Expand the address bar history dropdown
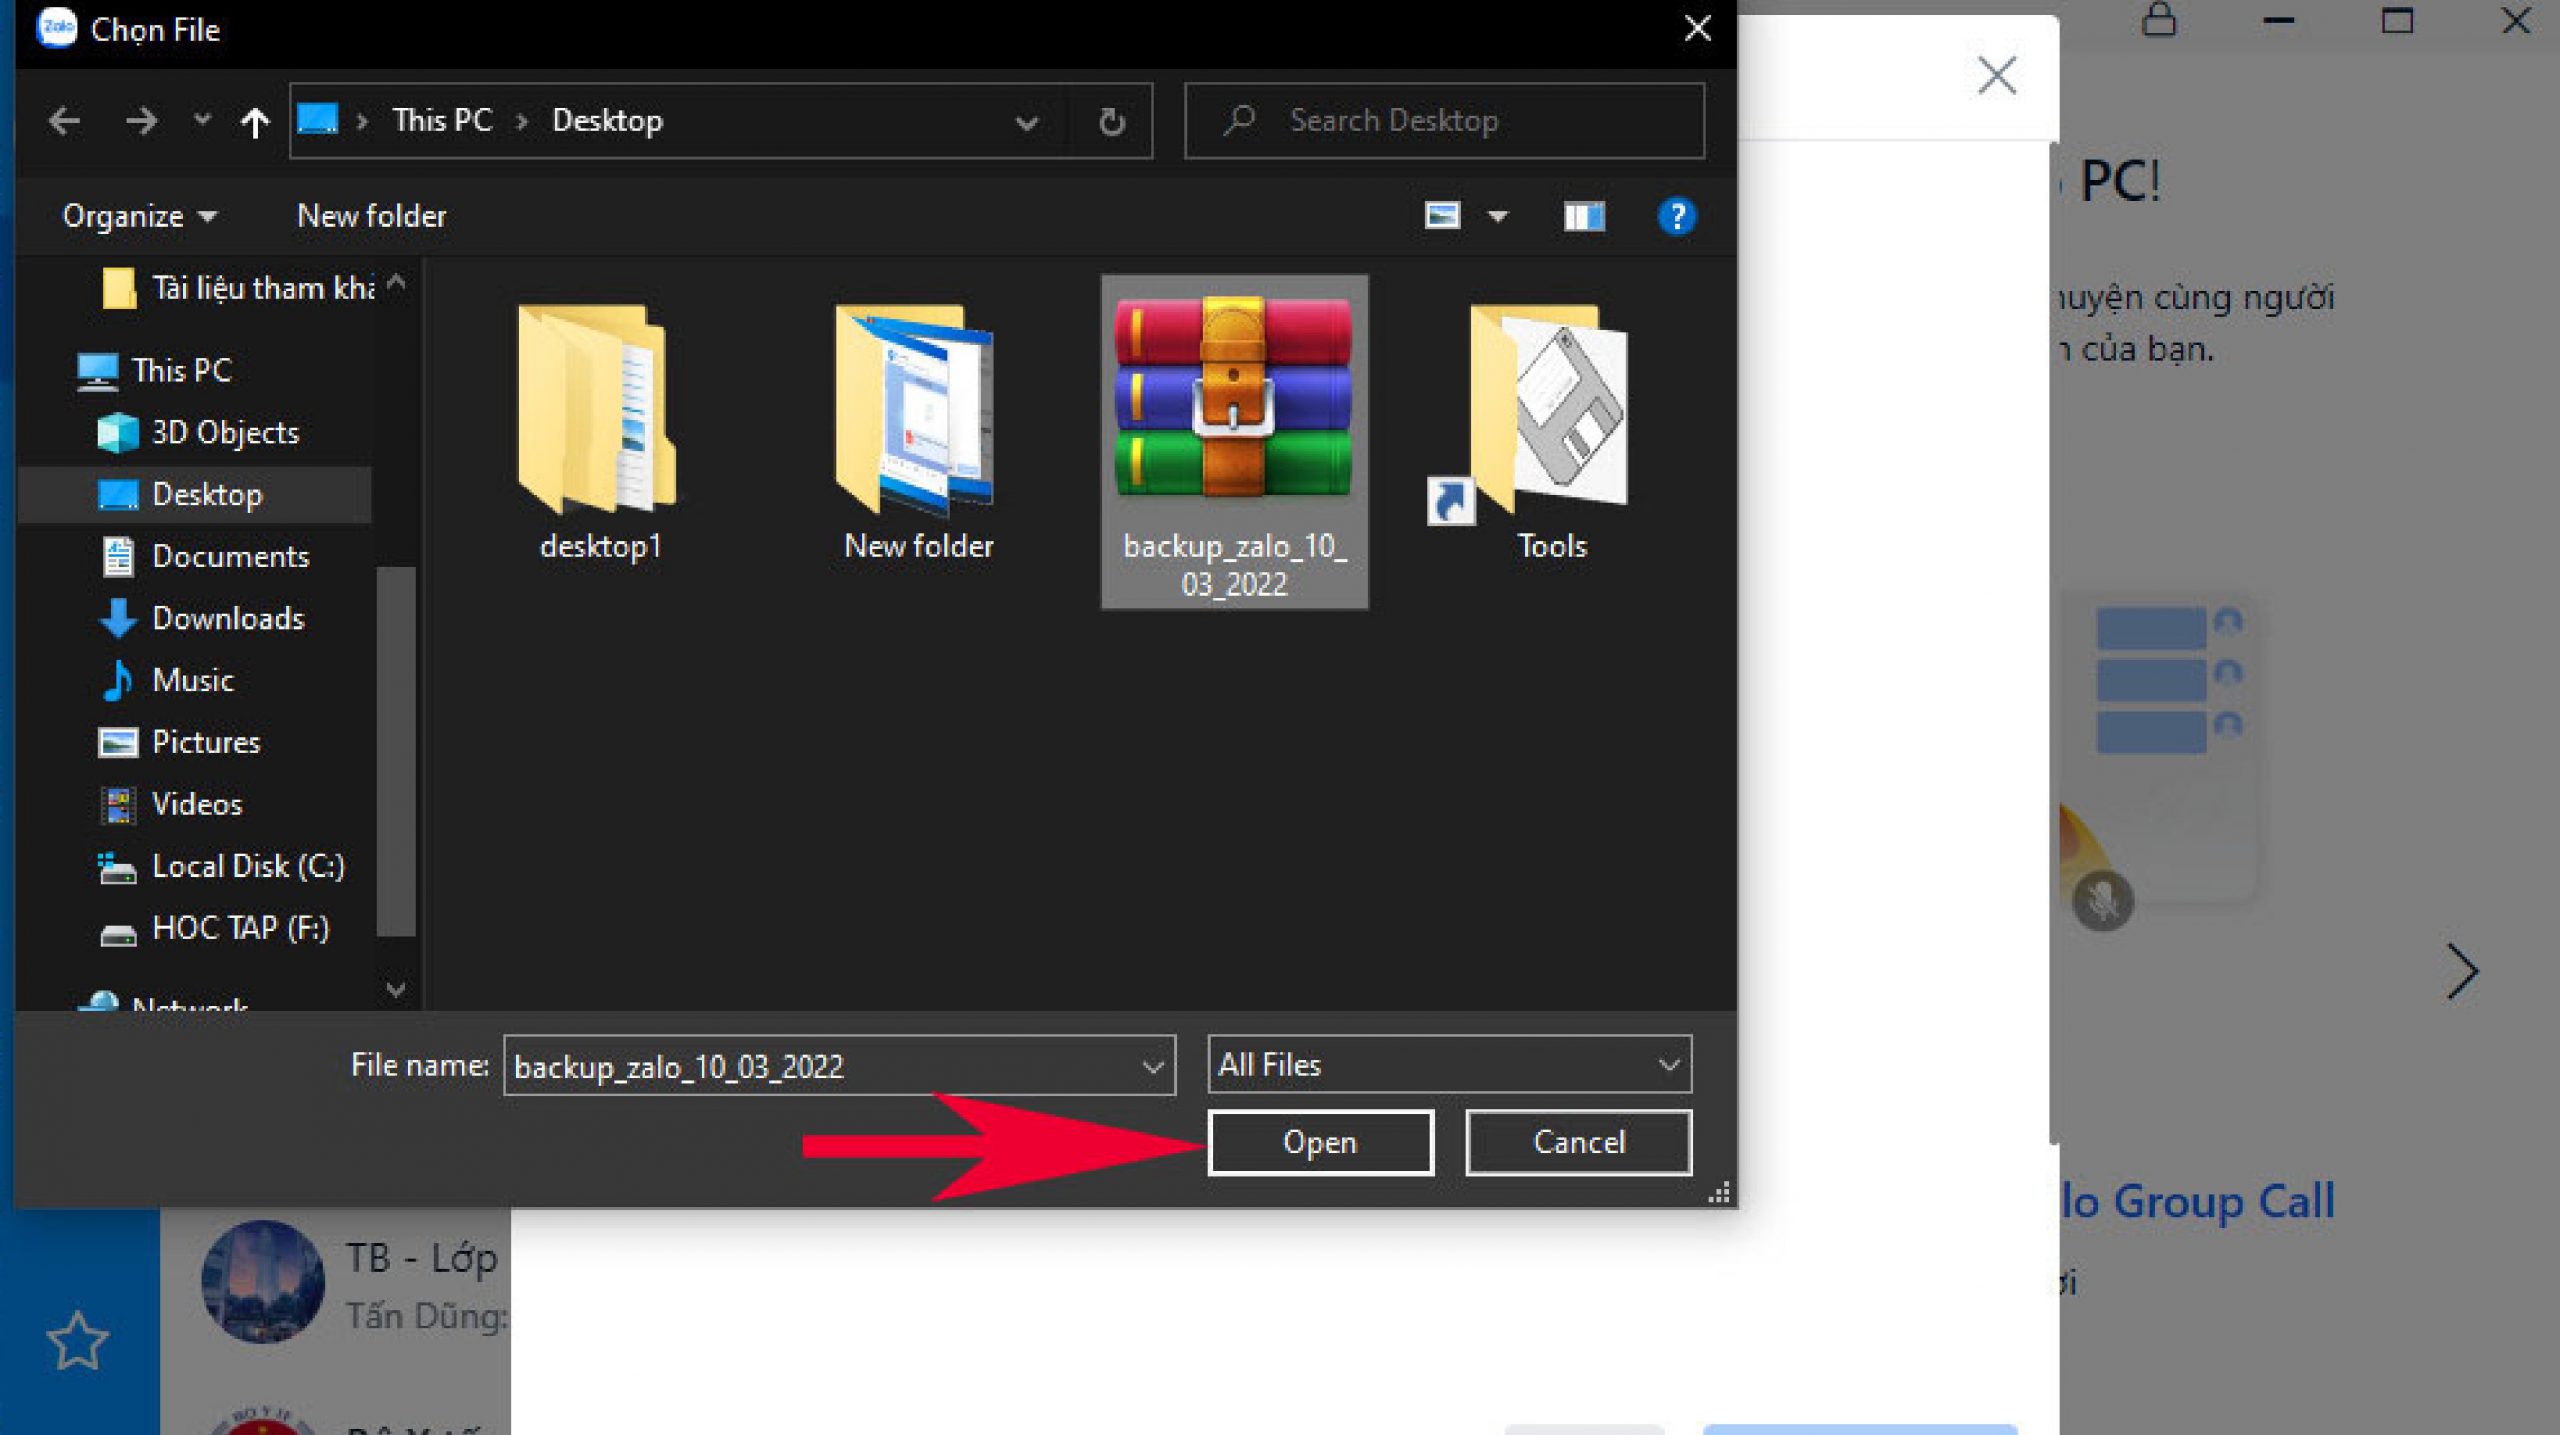 point(1026,122)
